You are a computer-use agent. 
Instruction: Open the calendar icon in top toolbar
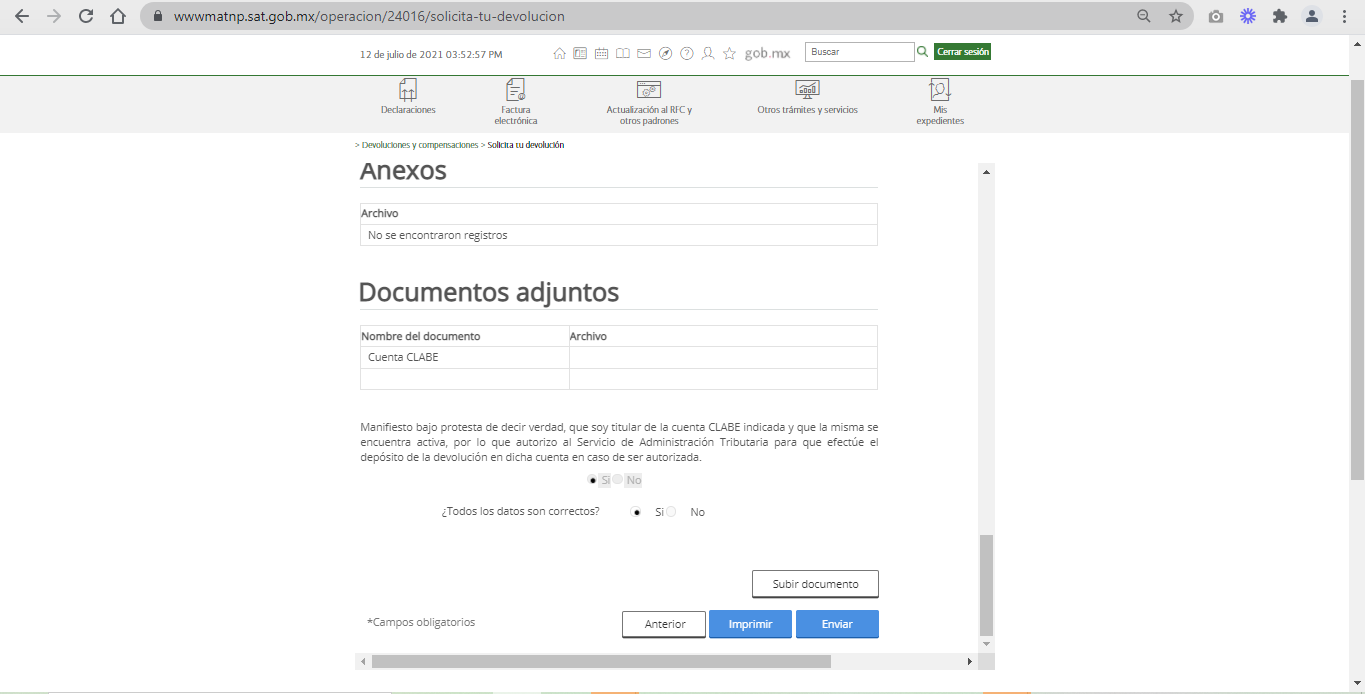point(601,53)
